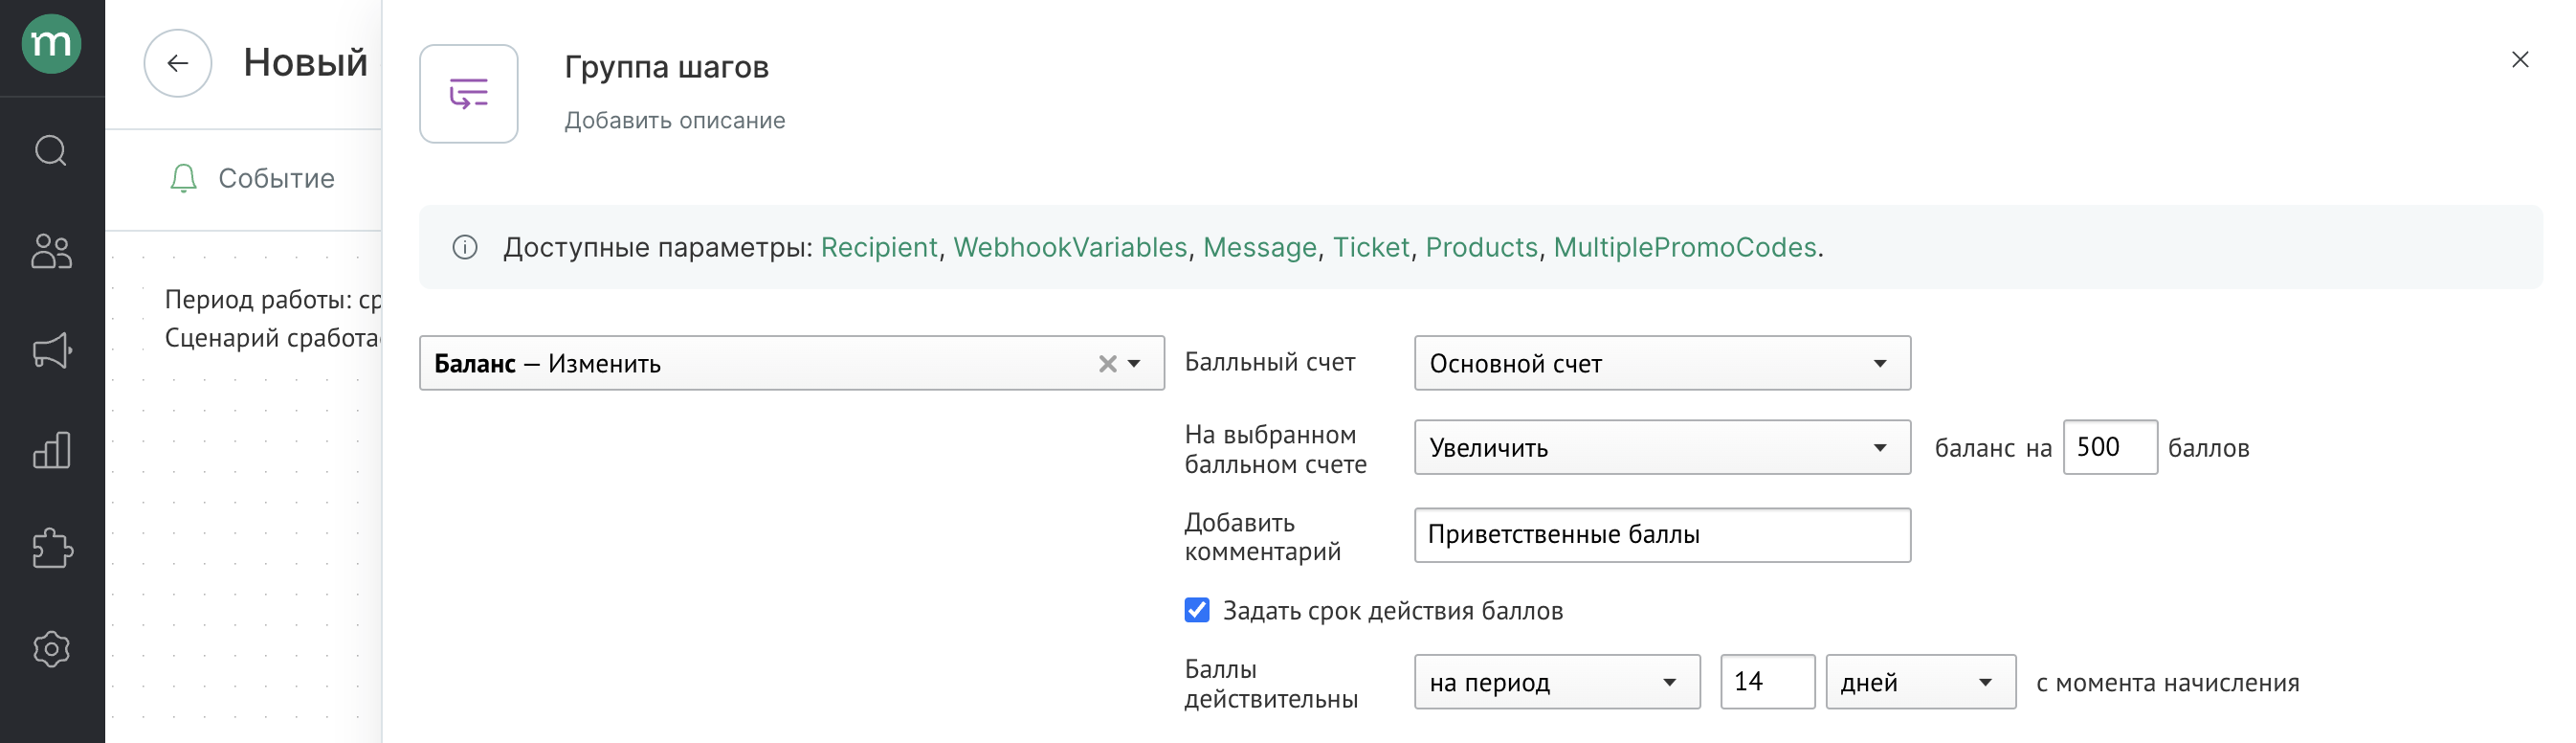2576x743 pixels.
Task: Go back with the arrow button
Action: (x=178, y=63)
